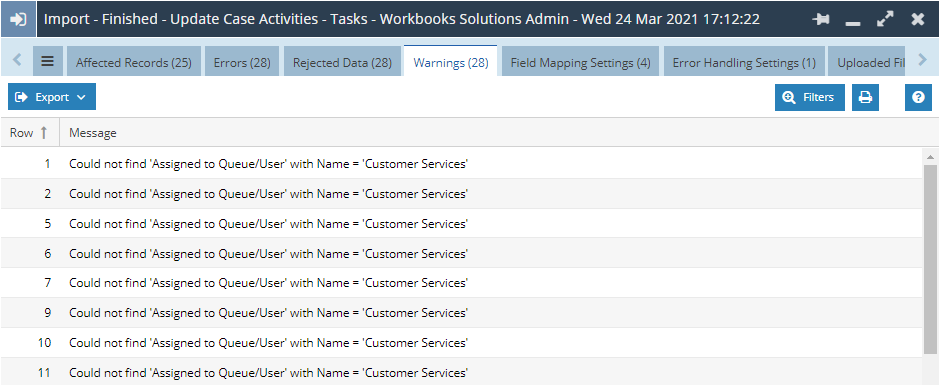Print the warnings list
940x385 pixels.
[x=865, y=97]
